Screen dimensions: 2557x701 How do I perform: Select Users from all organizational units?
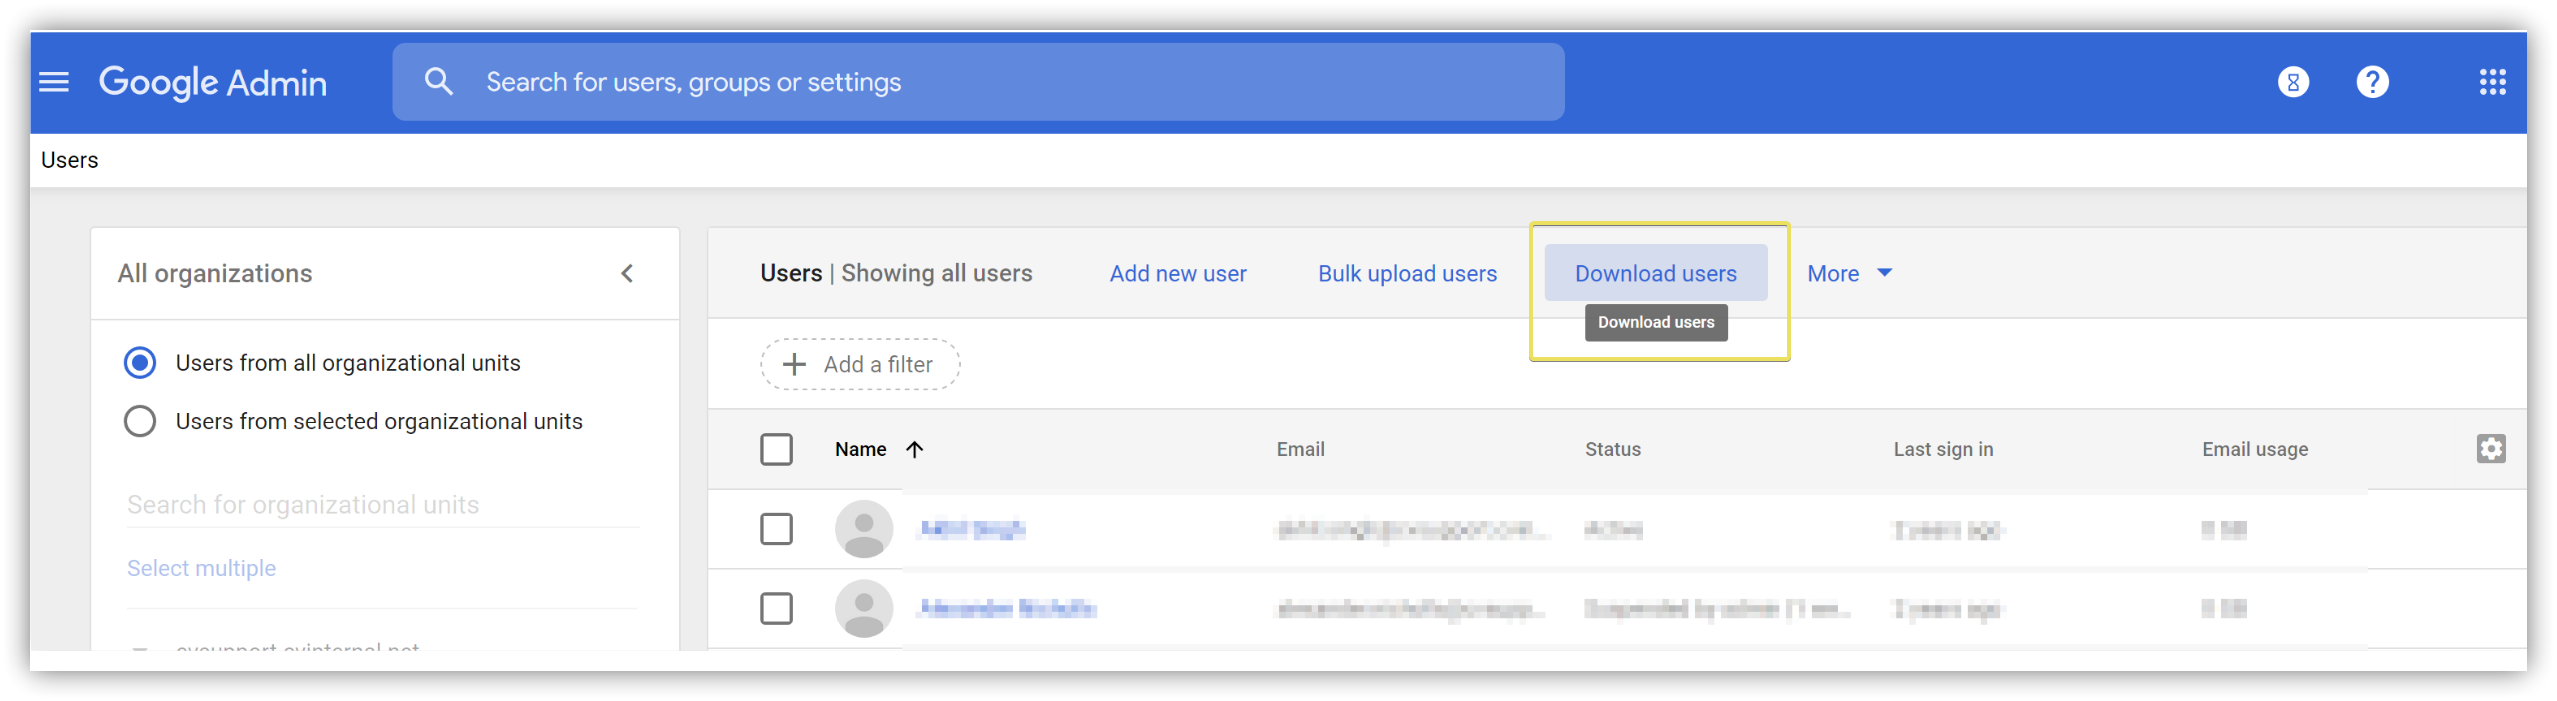(x=140, y=362)
